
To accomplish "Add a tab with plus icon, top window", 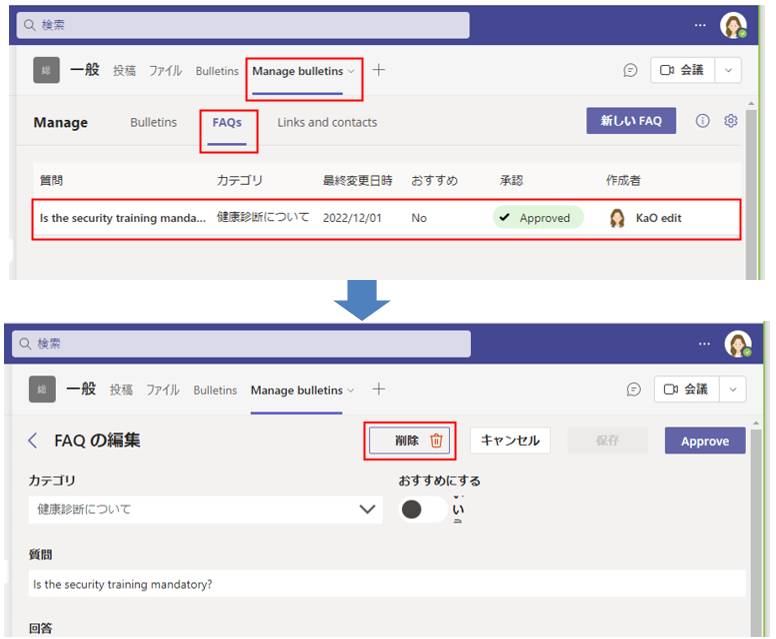I will [378, 70].
